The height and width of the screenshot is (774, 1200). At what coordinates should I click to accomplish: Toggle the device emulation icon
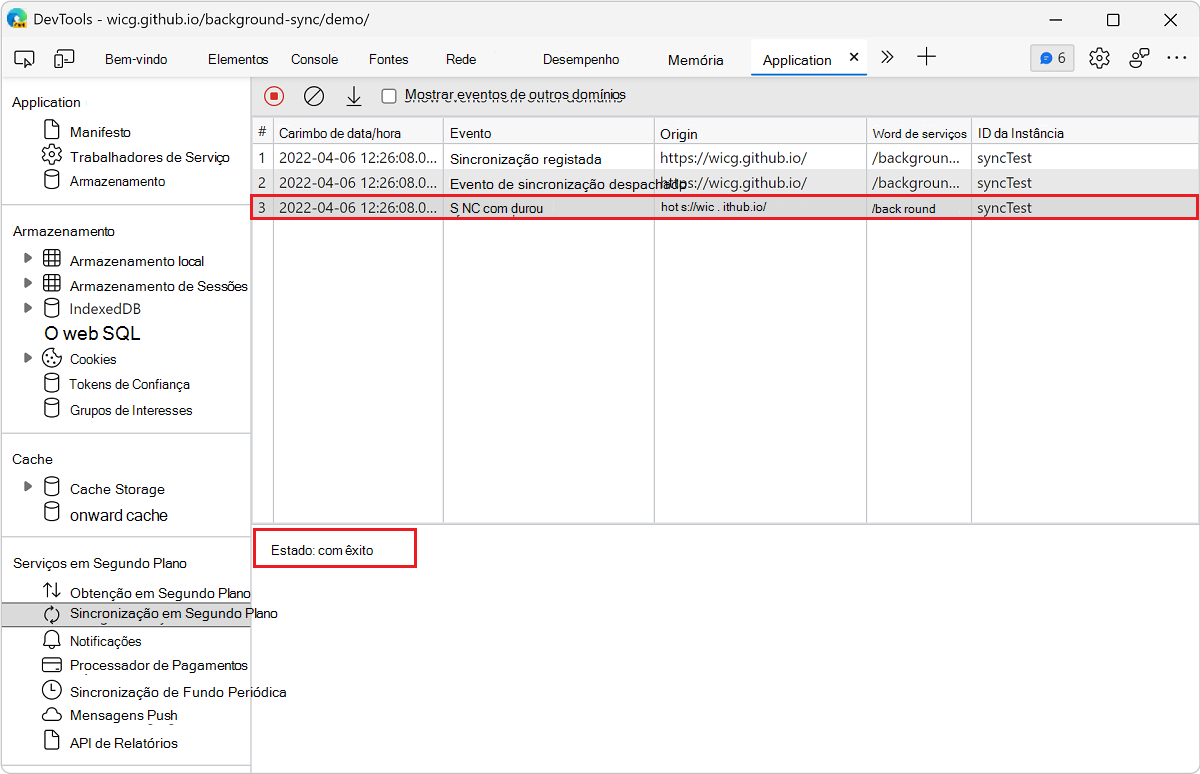pos(64,59)
